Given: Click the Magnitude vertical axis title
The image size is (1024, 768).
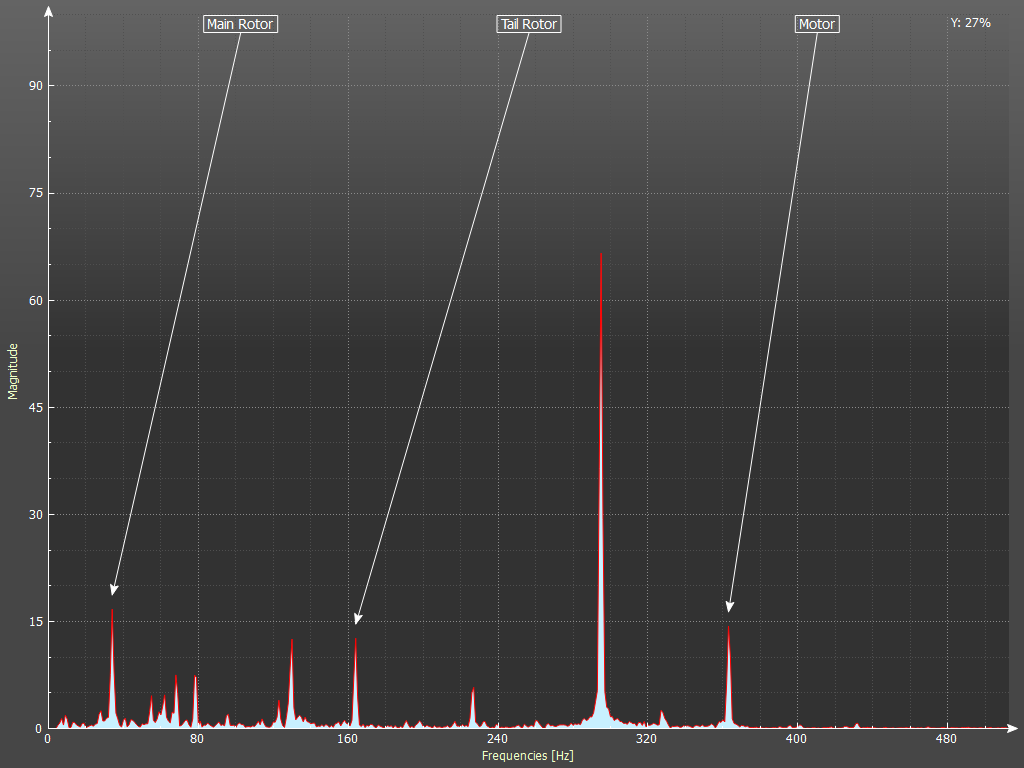Looking at the screenshot, I should click(x=13, y=371).
